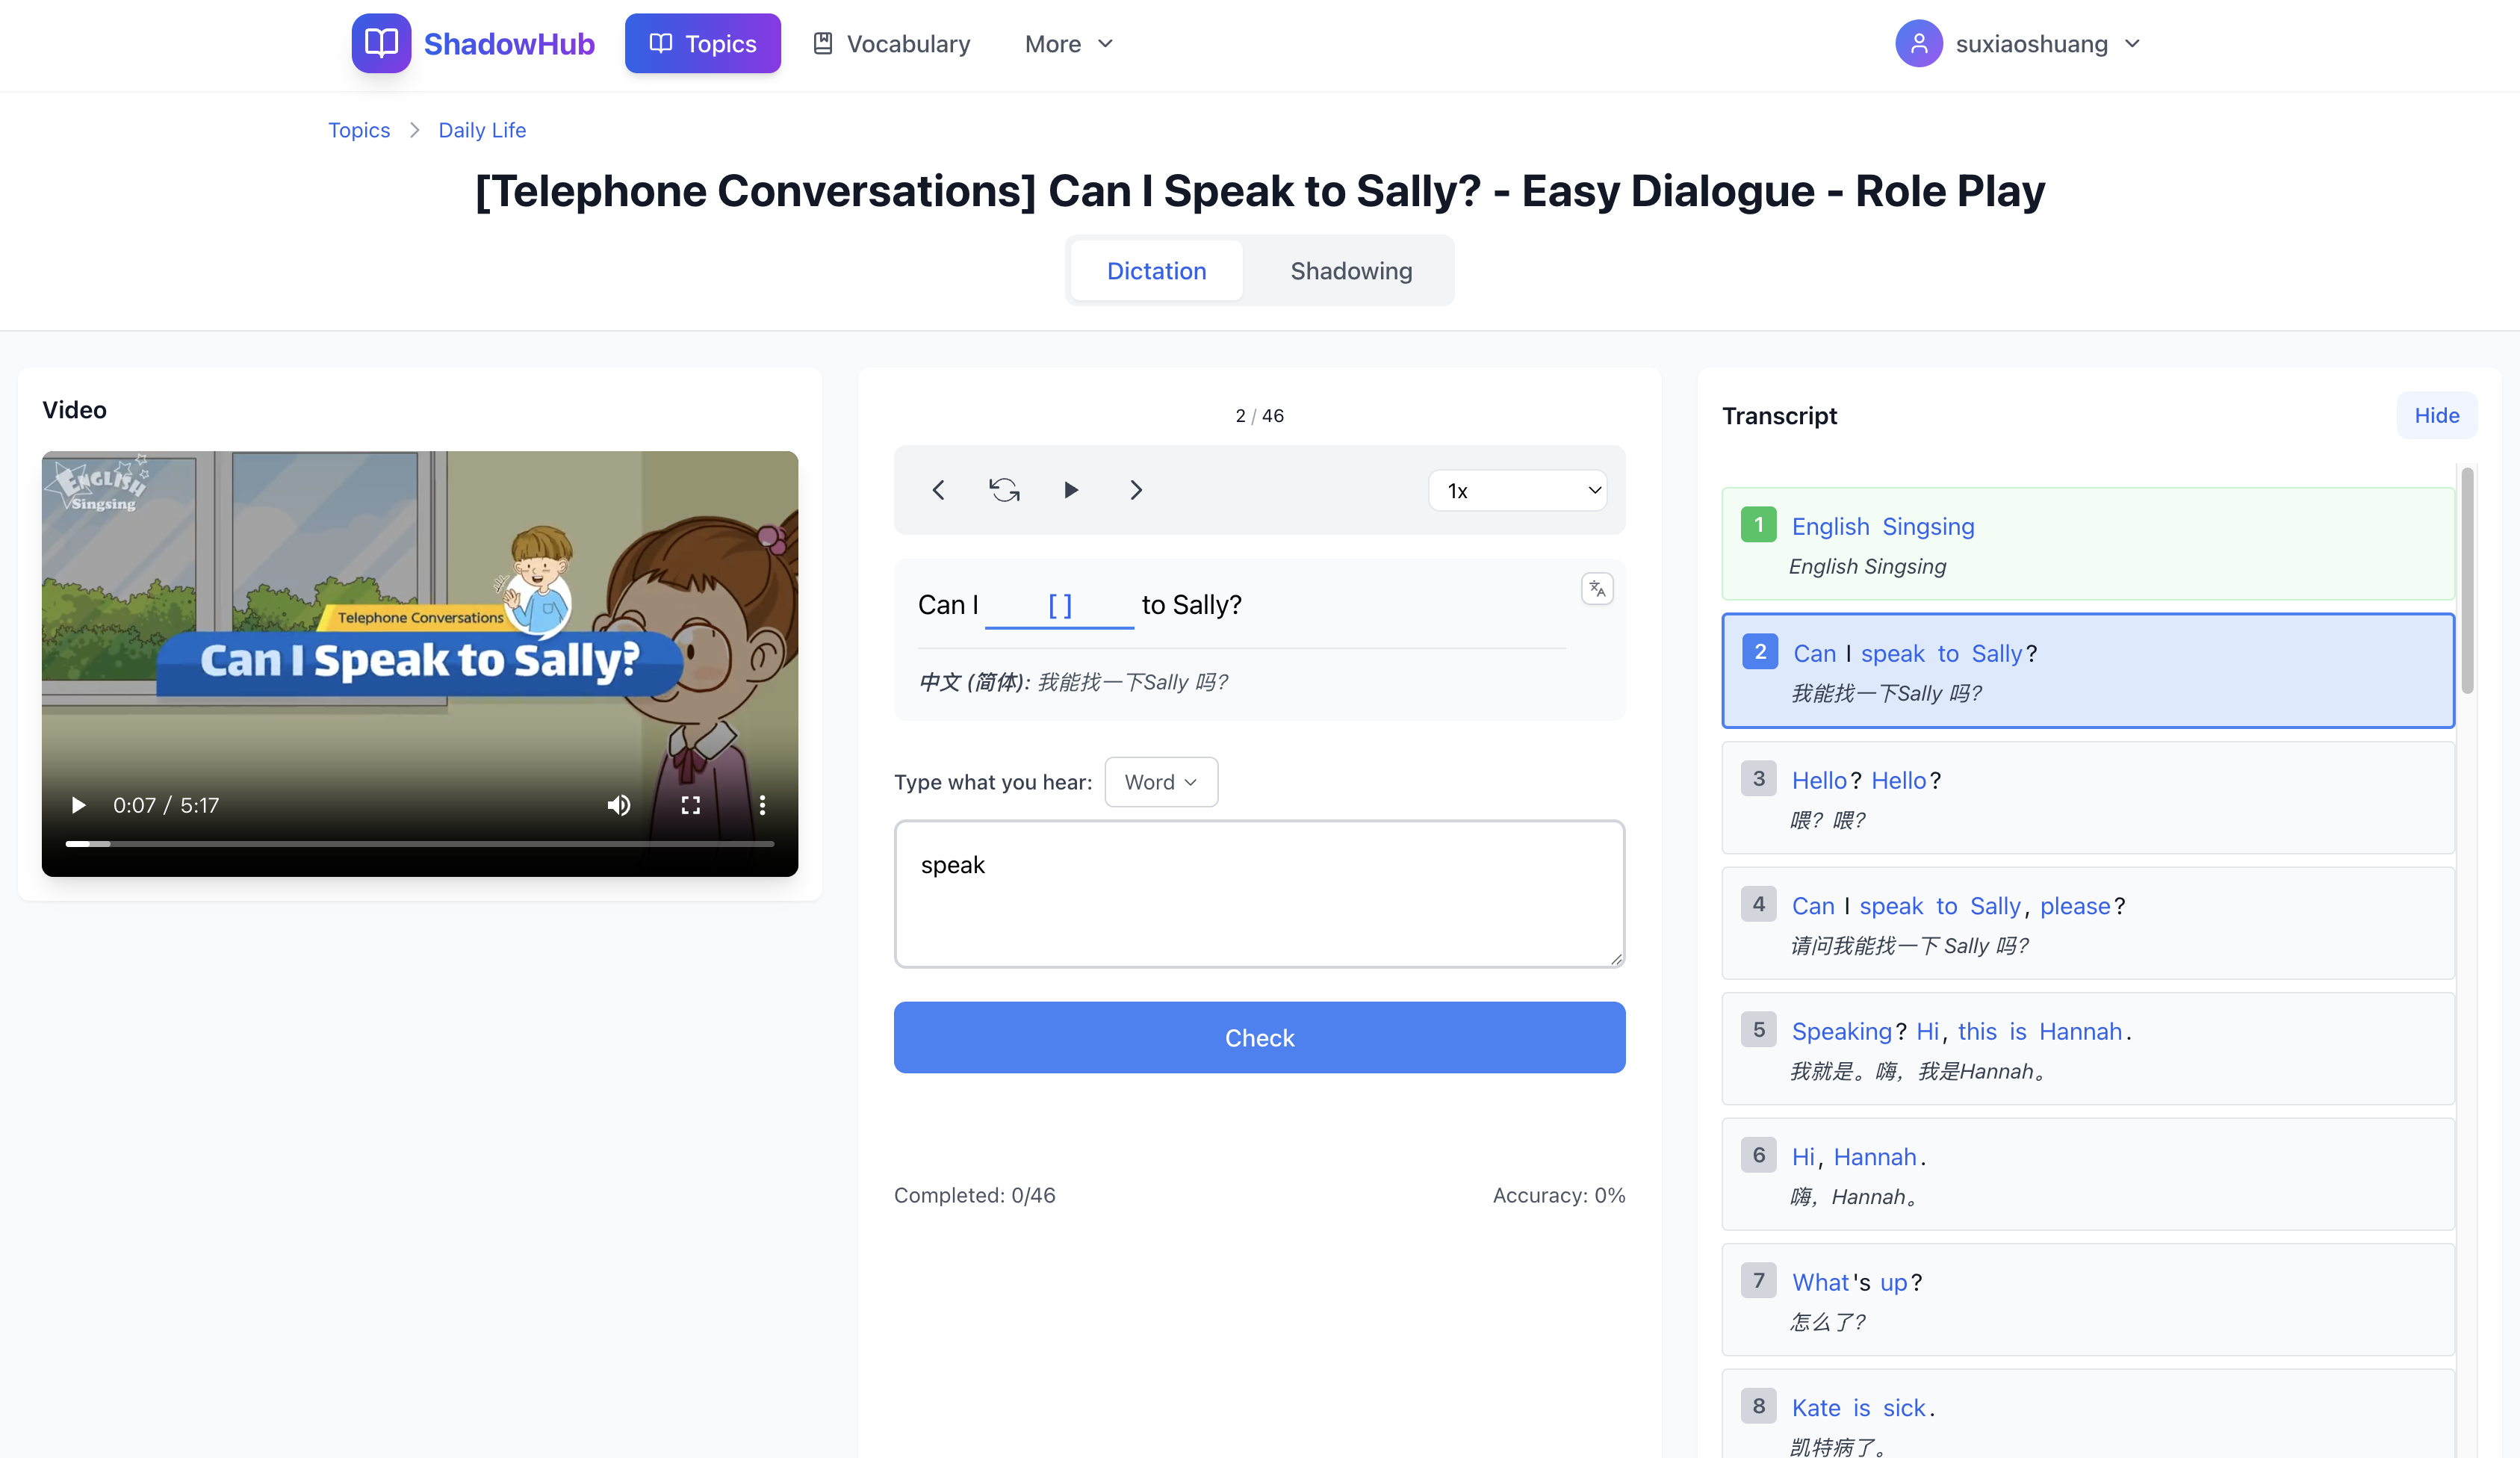The width and height of the screenshot is (2520, 1458).
Task: Click the transcript panel scrollbar
Action: [2467, 580]
